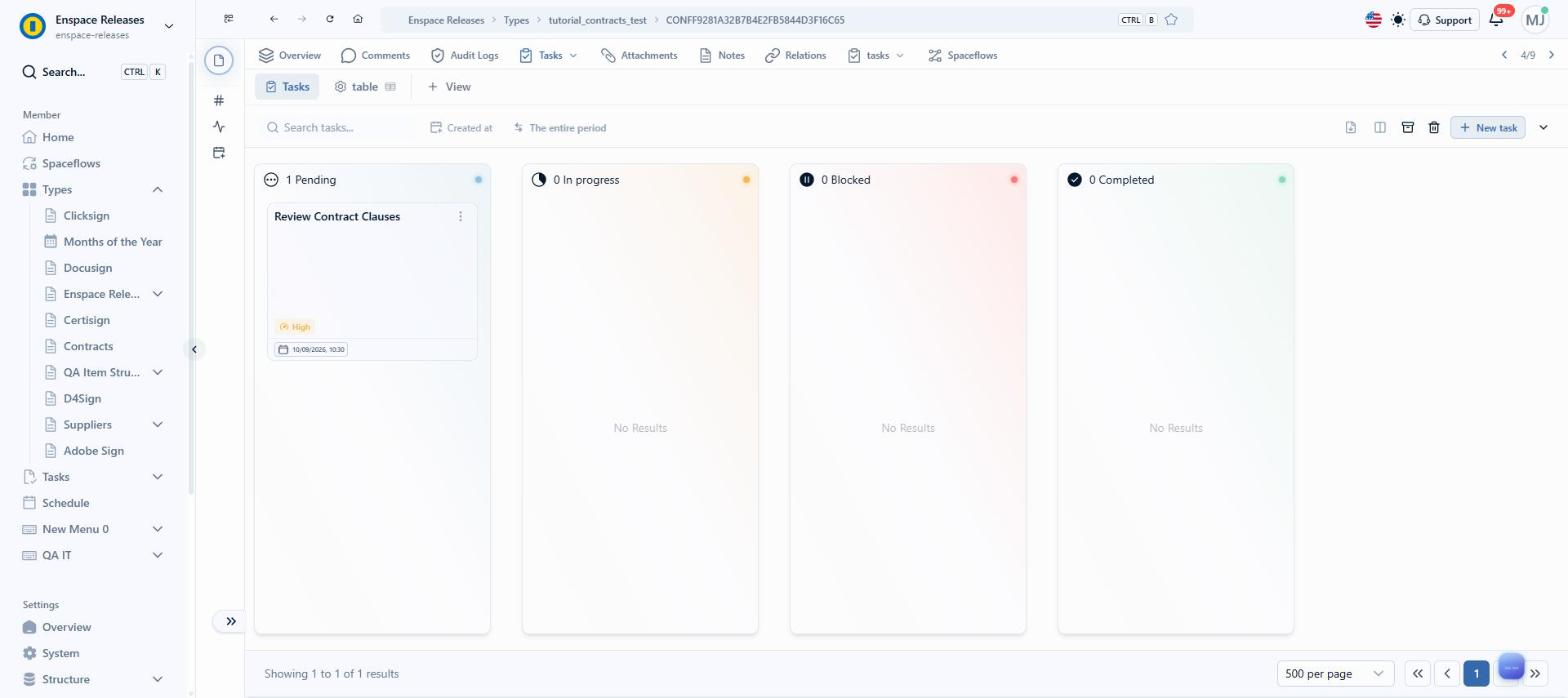Click the sidebar layout toggle icon
The height and width of the screenshot is (698, 1568).
229,19
